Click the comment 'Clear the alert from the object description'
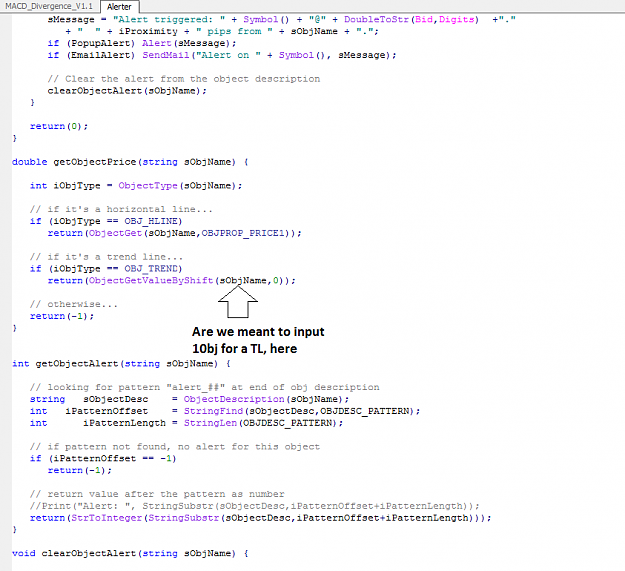625x571 pixels. pos(183,79)
